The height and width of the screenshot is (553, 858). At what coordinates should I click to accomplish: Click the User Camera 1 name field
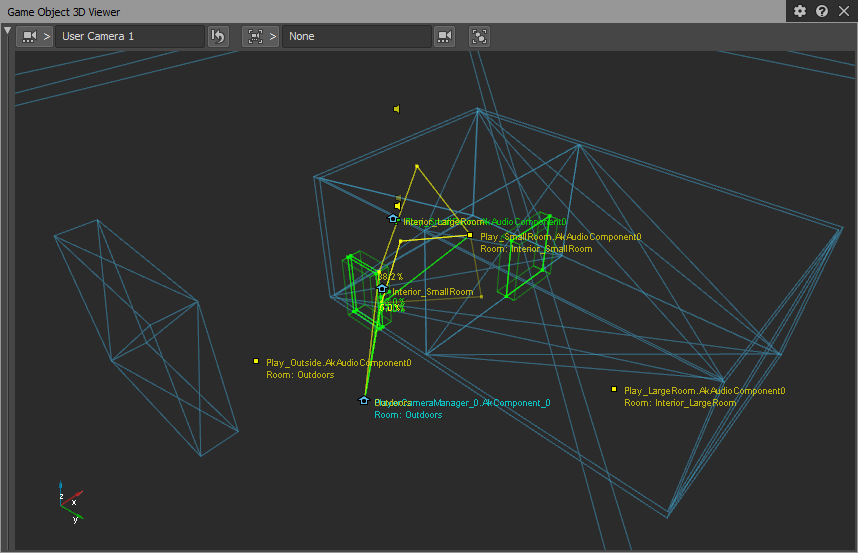(x=129, y=36)
